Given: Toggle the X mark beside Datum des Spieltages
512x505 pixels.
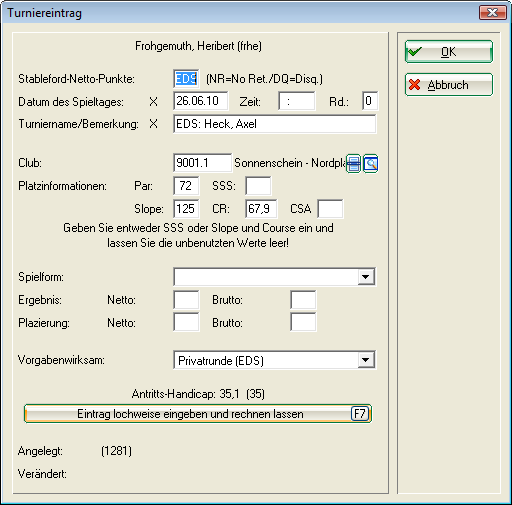Looking at the screenshot, I should coord(153,102).
